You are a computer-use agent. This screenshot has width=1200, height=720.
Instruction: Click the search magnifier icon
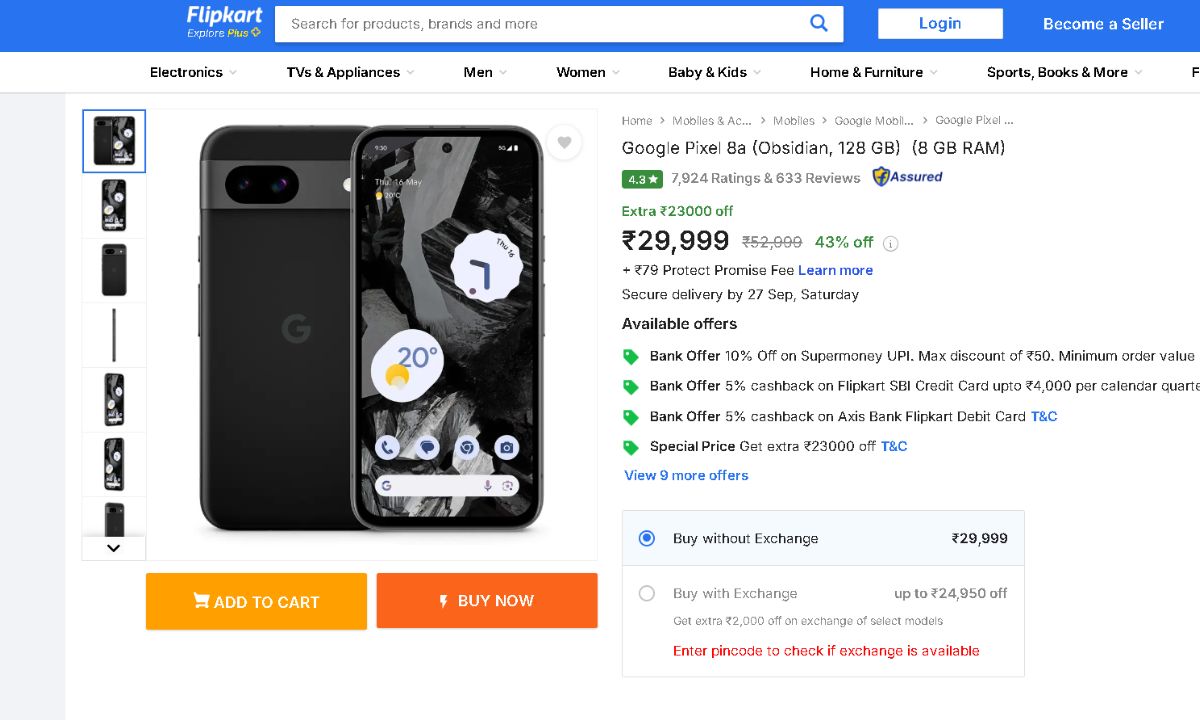click(x=819, y=24)
